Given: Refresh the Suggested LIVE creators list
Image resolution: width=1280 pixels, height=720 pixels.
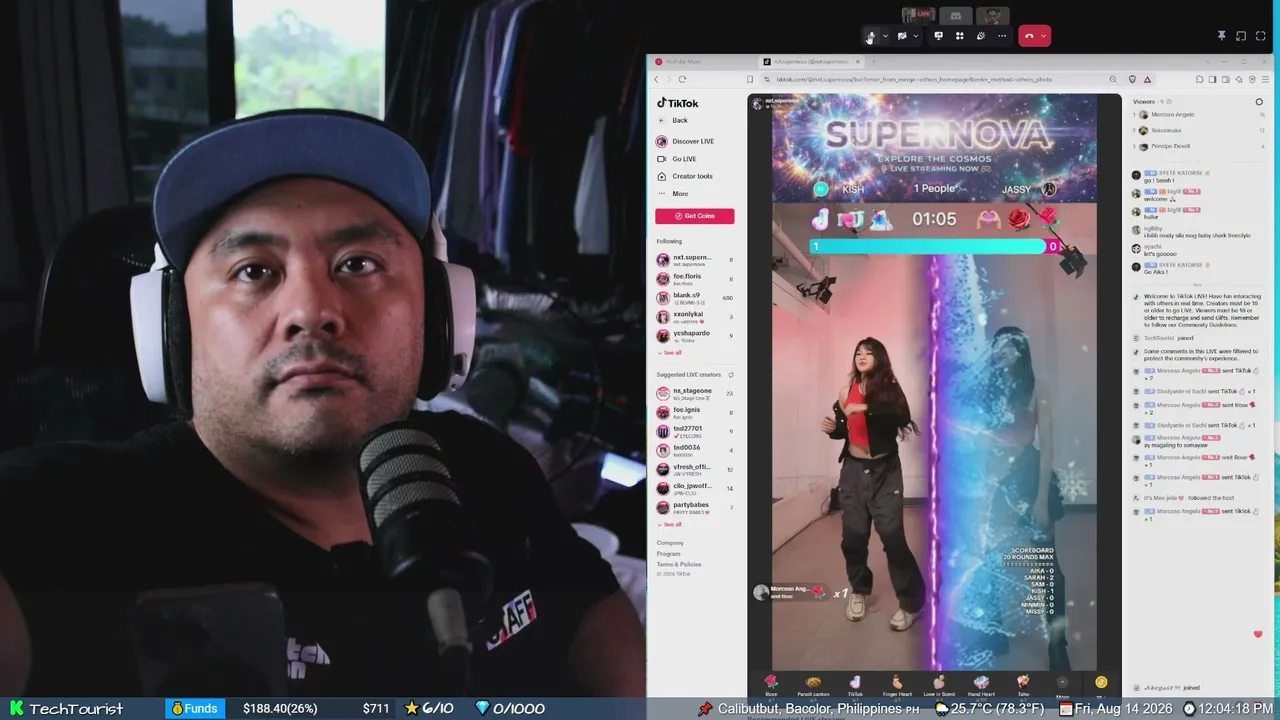Looking at the screenshot, I should [731, 375].
